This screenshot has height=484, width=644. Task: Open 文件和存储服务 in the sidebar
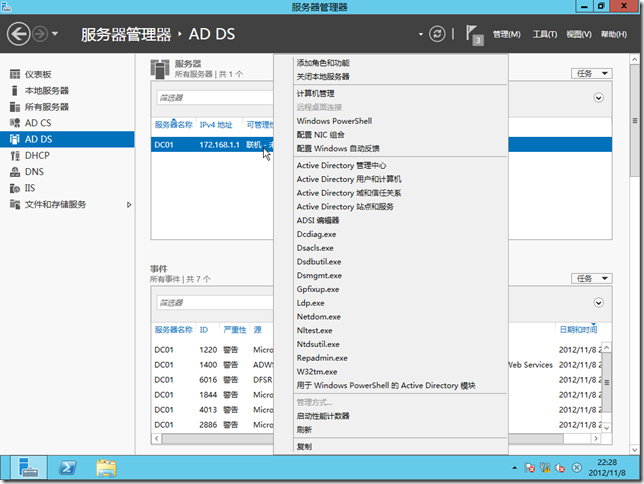pos(67,204)
